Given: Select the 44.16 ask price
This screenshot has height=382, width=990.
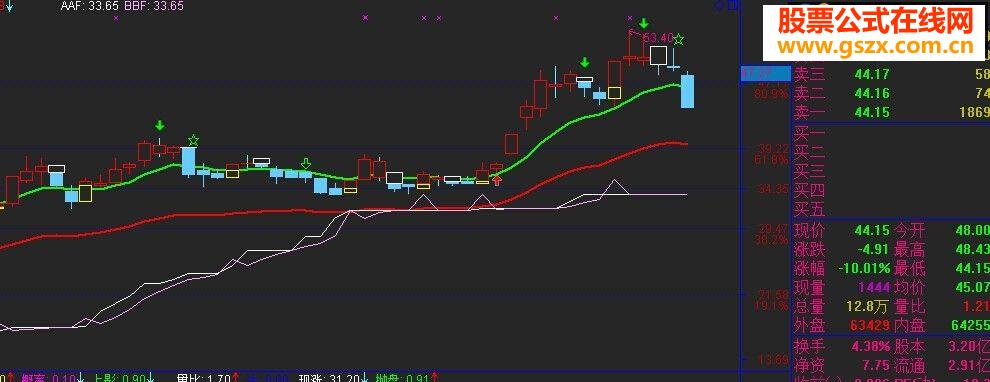Looking at the screenshot, I should point(872,93).
